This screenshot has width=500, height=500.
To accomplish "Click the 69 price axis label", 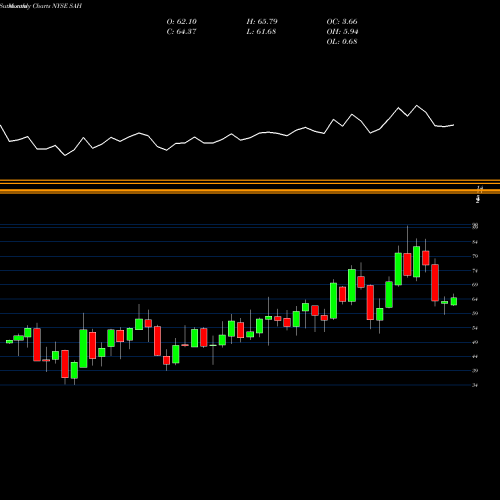I will click(x=475, y=285).
